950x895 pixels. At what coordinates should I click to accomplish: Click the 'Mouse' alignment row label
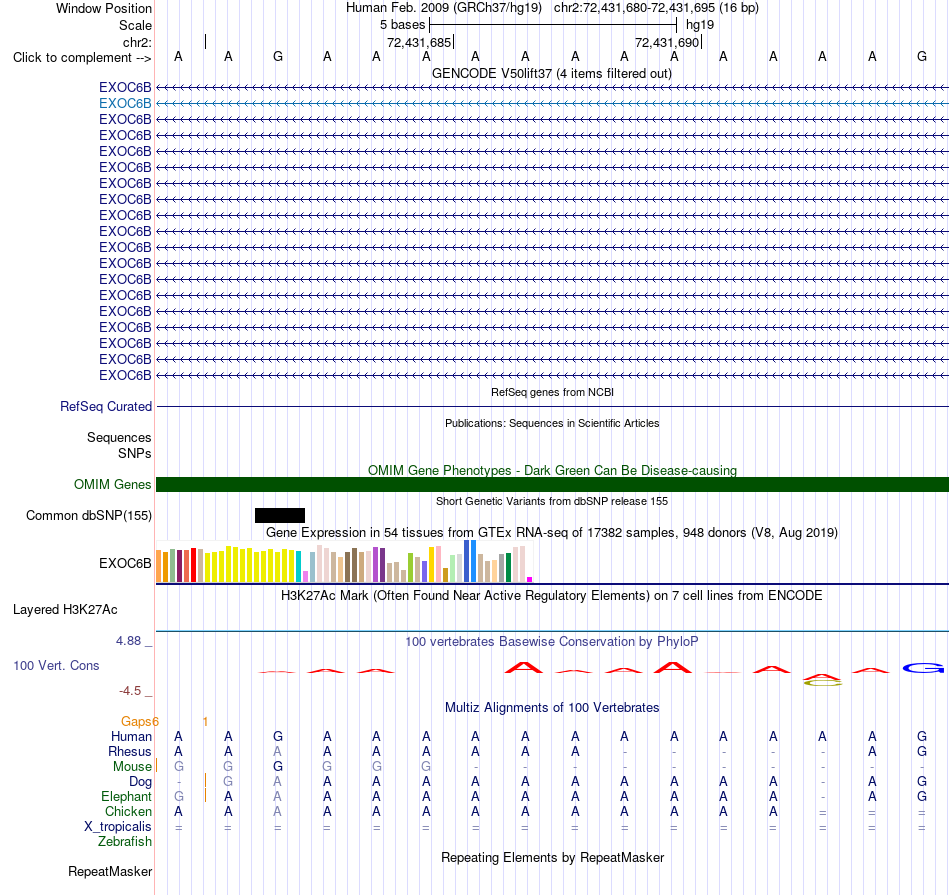pyautogui.click(x=132, y=767)
